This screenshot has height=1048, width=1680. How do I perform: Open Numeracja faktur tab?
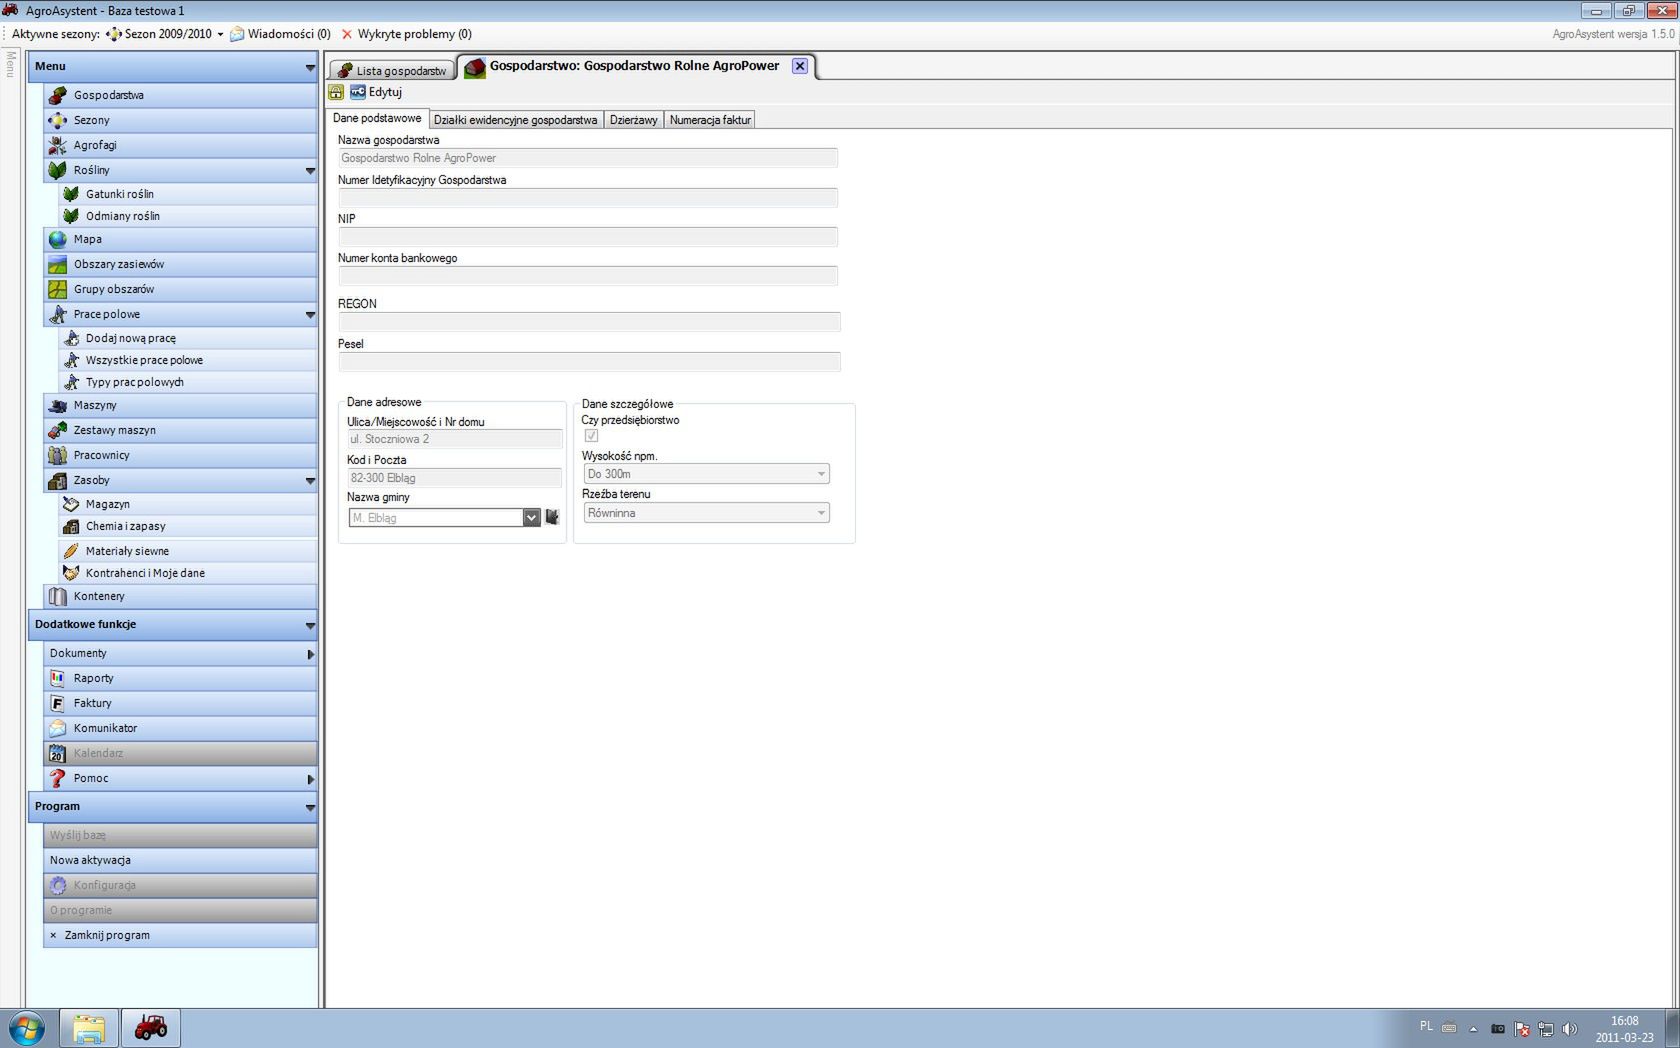coord(710,120)
